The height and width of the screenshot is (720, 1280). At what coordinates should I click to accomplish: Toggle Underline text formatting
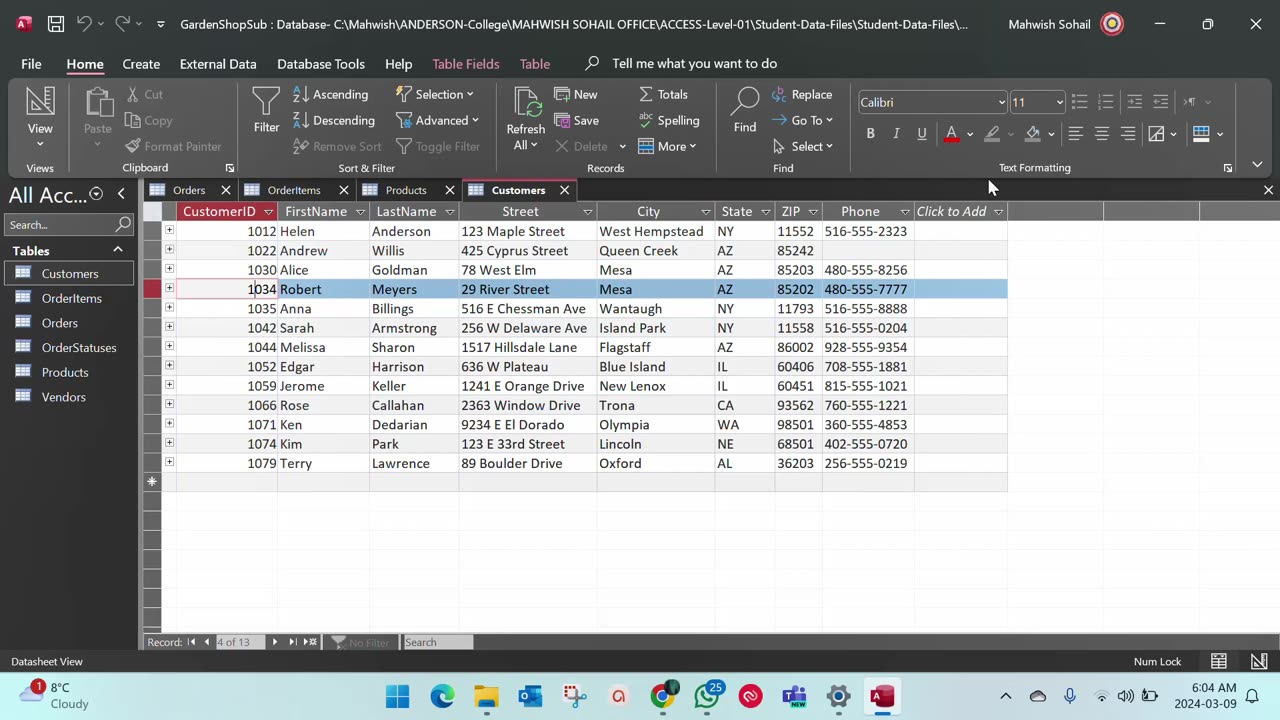click(922, 133)
